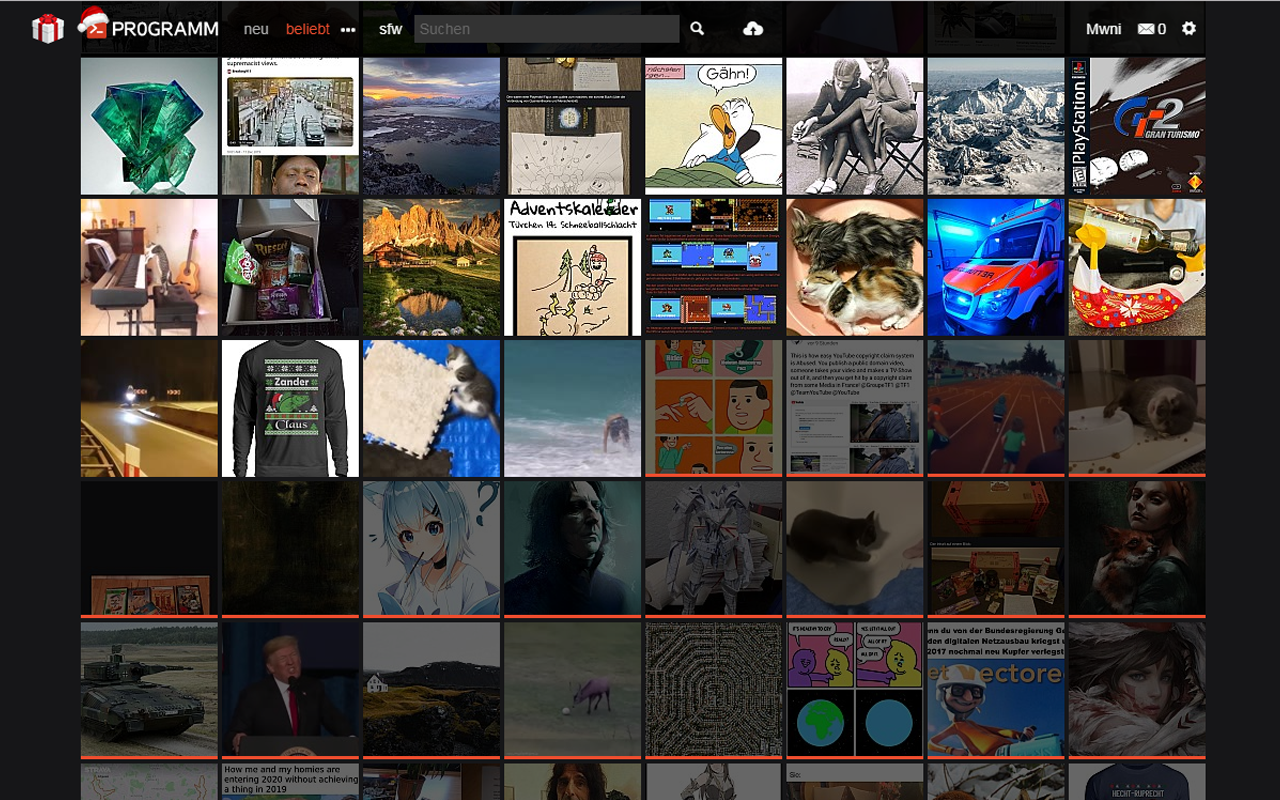Open the settings gear icon

(1189, 29)
